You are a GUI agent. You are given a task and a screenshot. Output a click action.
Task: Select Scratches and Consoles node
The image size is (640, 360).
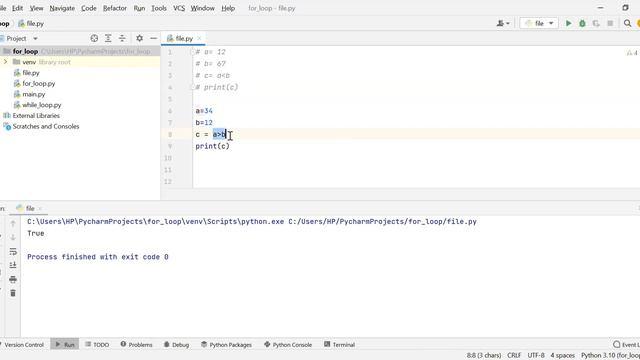click(x=46, y=126)
